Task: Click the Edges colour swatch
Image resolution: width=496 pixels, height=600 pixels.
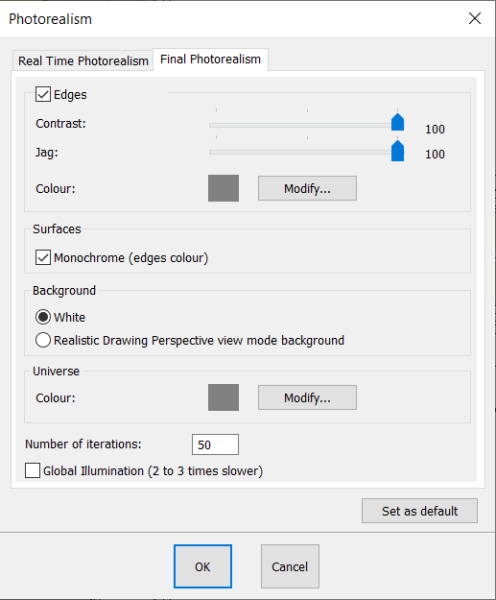Action: tap(224, 188)
